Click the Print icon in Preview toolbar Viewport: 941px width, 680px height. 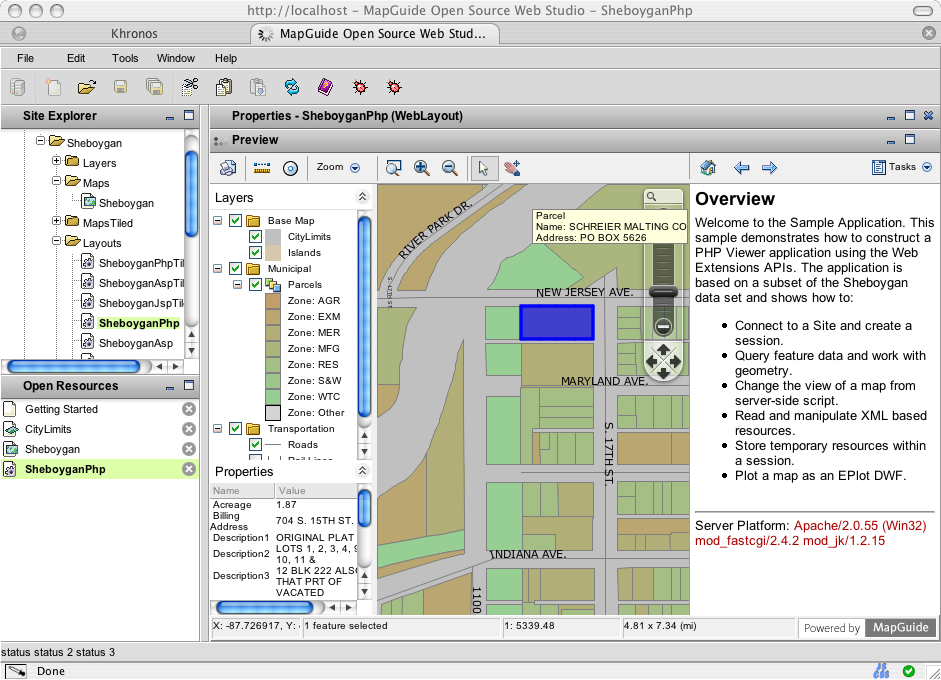point(228,168)
